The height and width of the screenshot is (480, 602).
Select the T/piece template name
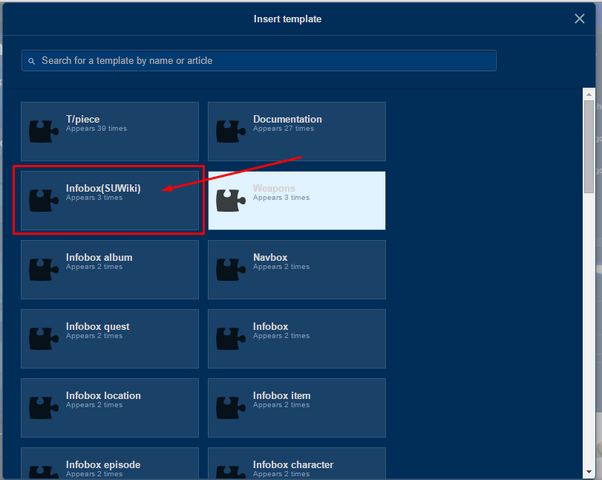point(83,119)
